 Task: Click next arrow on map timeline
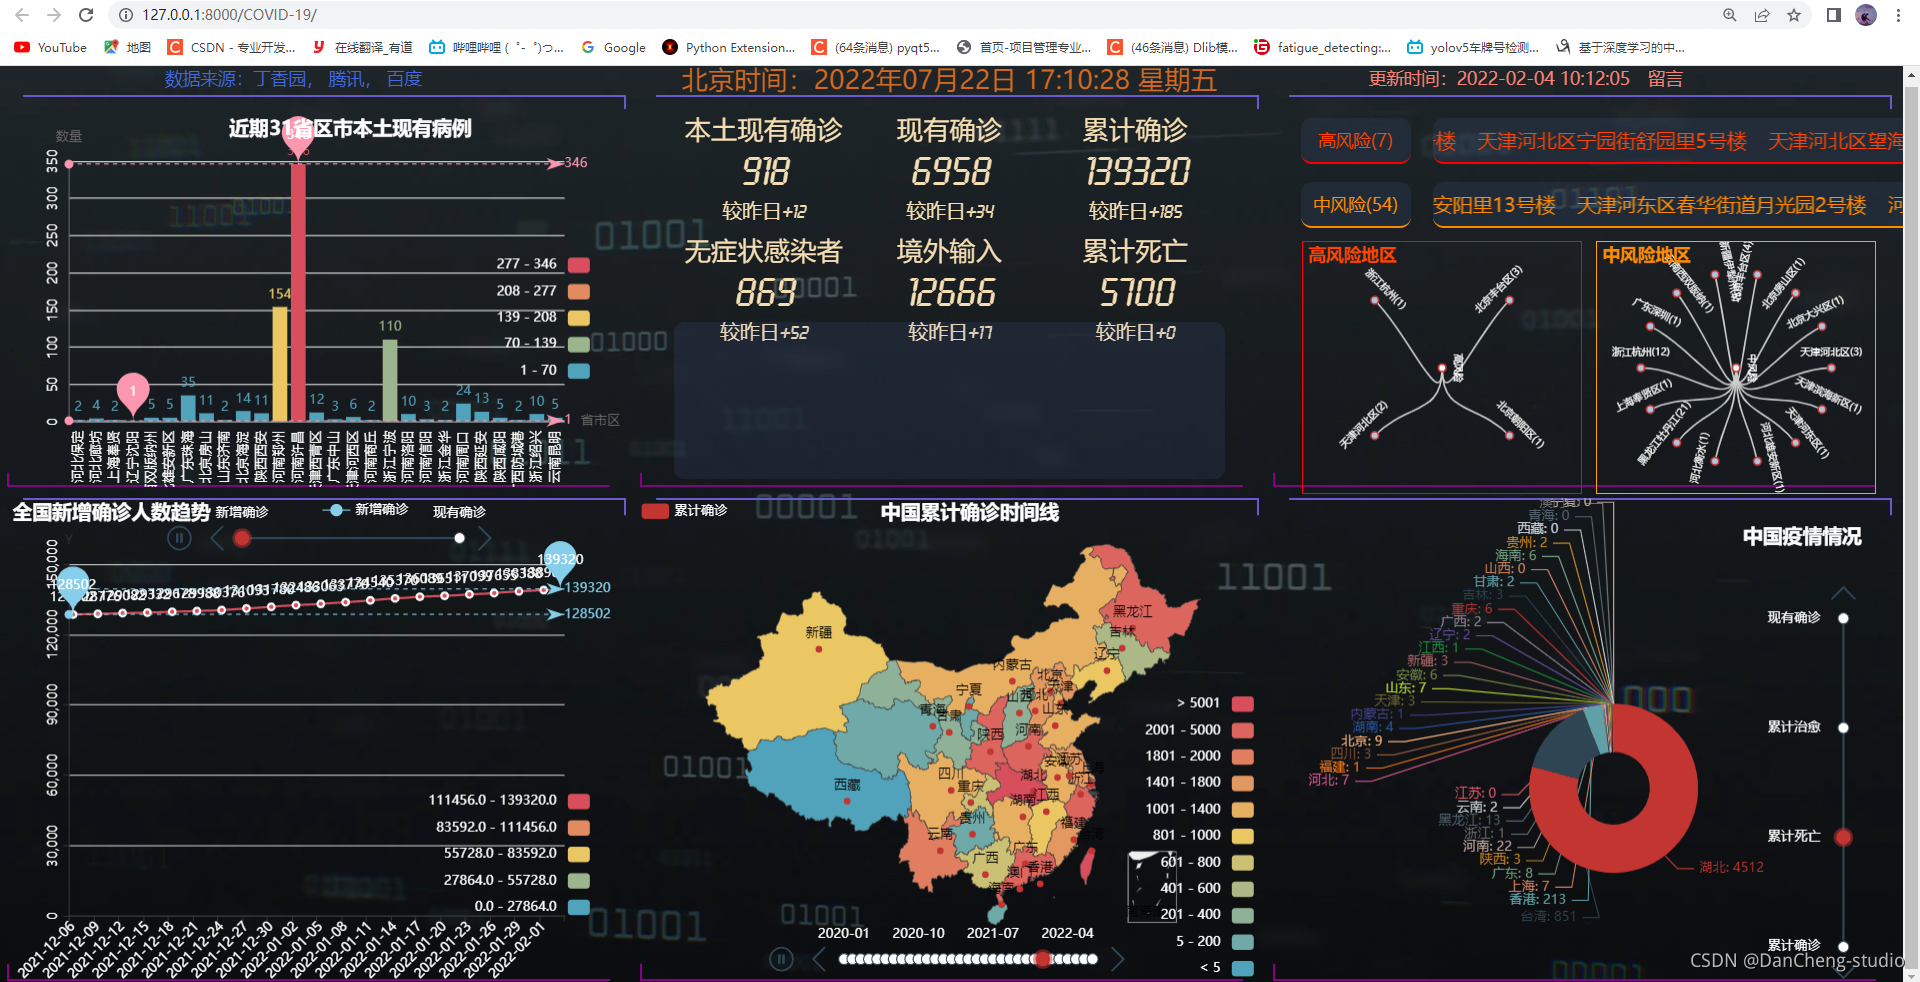point(1117,959)
